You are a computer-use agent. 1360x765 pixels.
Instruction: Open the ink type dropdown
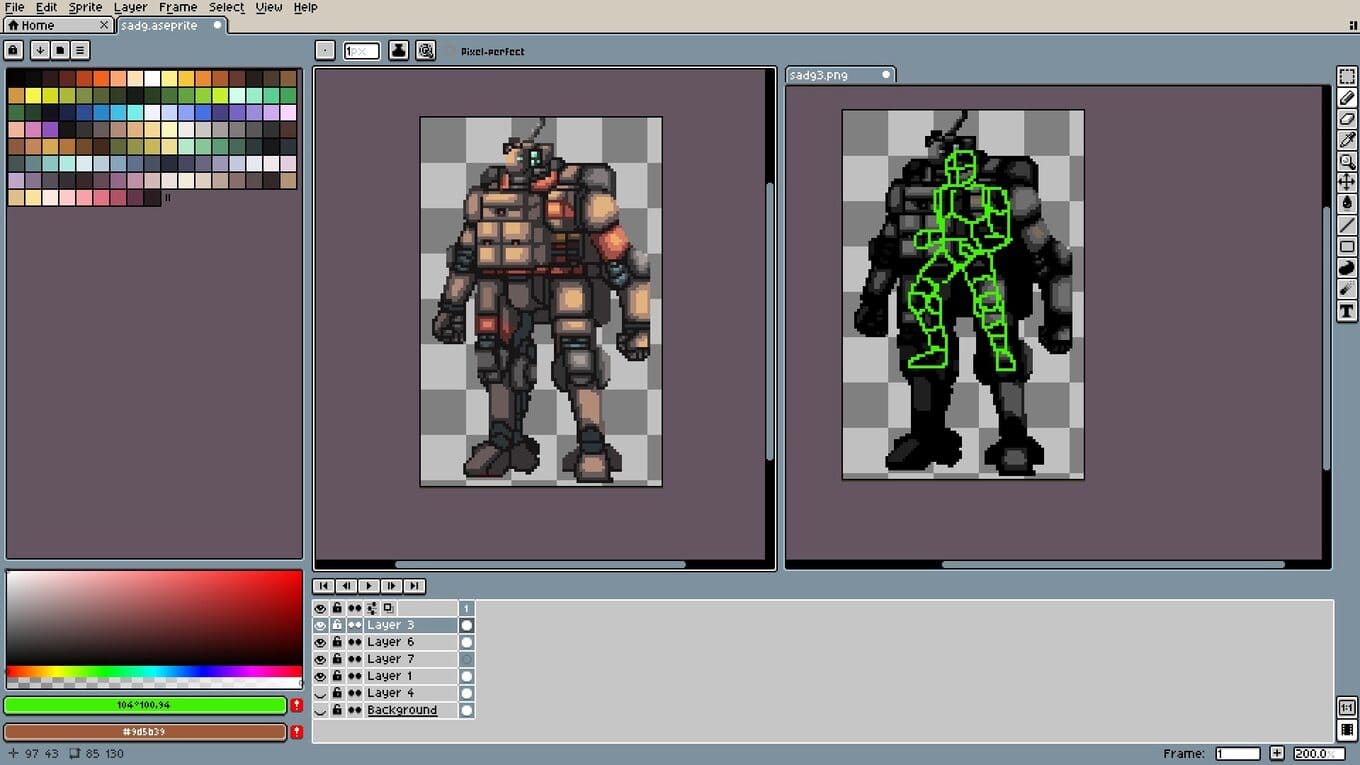pyautogui.click(x=398, y=50)
